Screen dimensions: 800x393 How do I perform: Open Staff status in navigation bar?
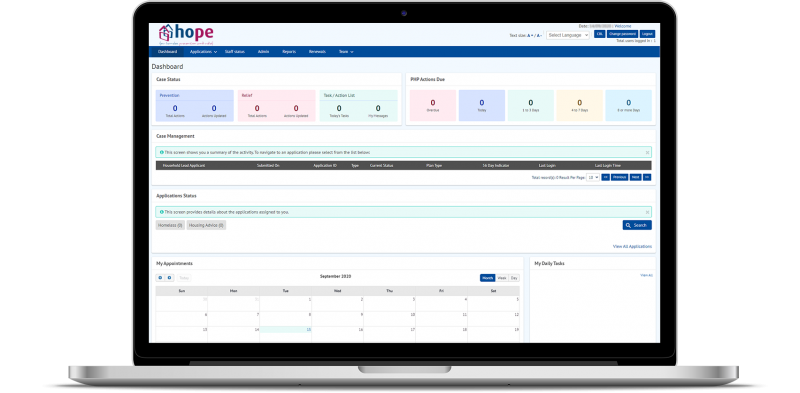[x=235, y=52]
